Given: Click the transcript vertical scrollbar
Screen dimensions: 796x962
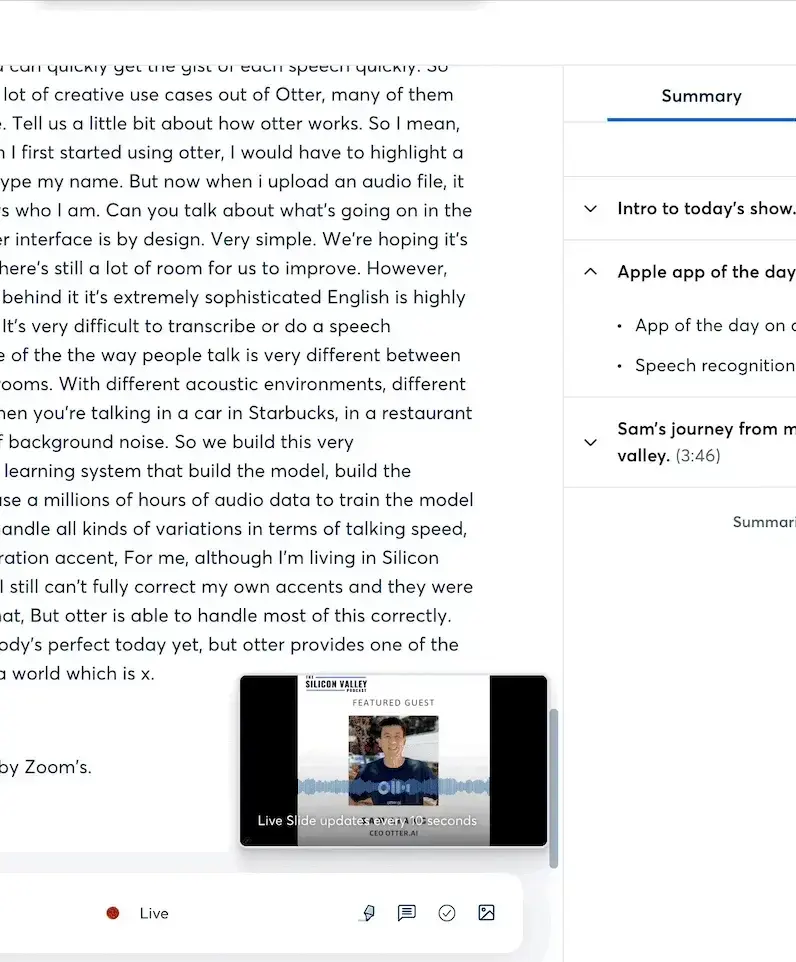Looking at the screenshot, I should coord(554,788).
